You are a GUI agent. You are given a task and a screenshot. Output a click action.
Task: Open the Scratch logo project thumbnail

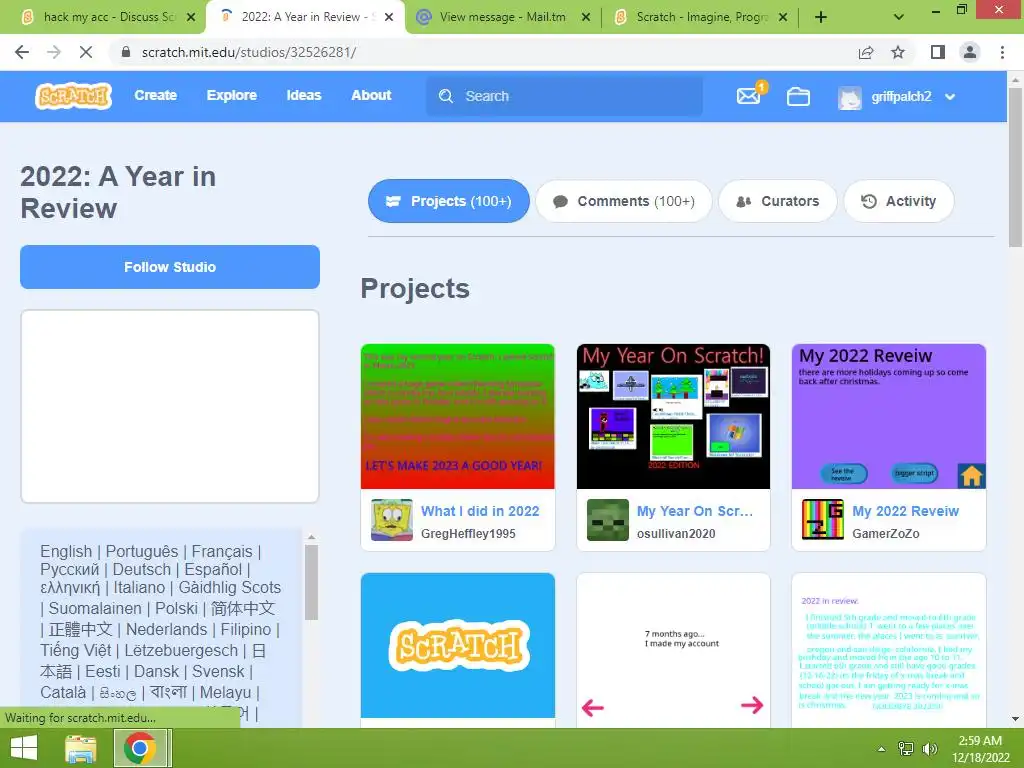[x=458, y=646]
